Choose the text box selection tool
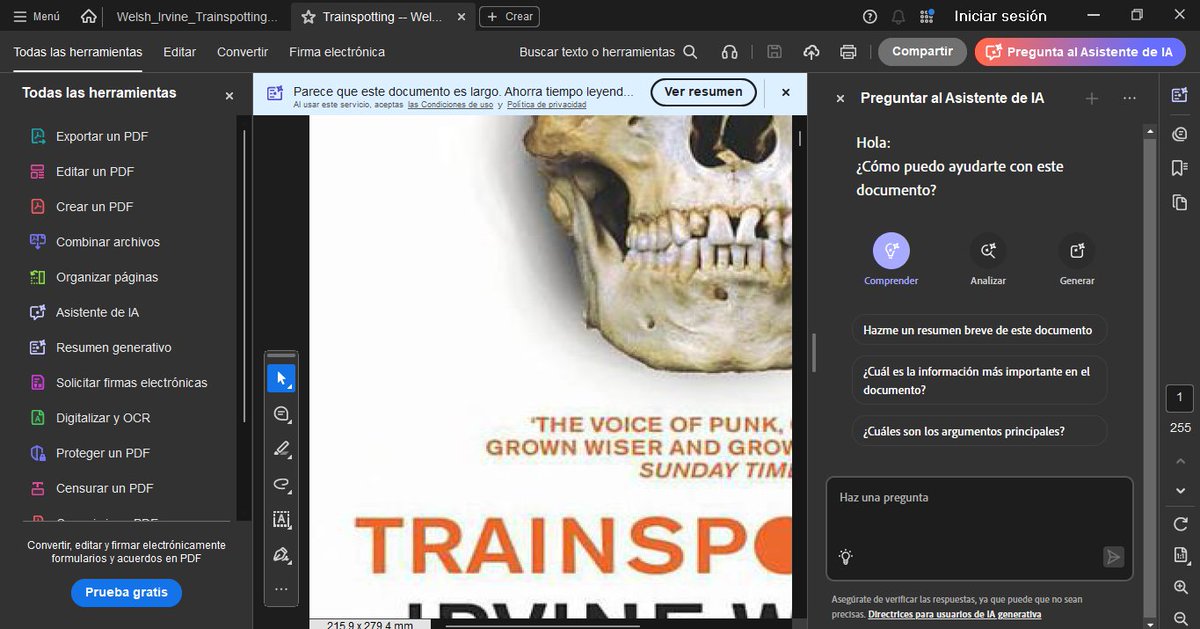Image resolution: width=1200 pixels, height=629 pixels. tap(281, 519)
